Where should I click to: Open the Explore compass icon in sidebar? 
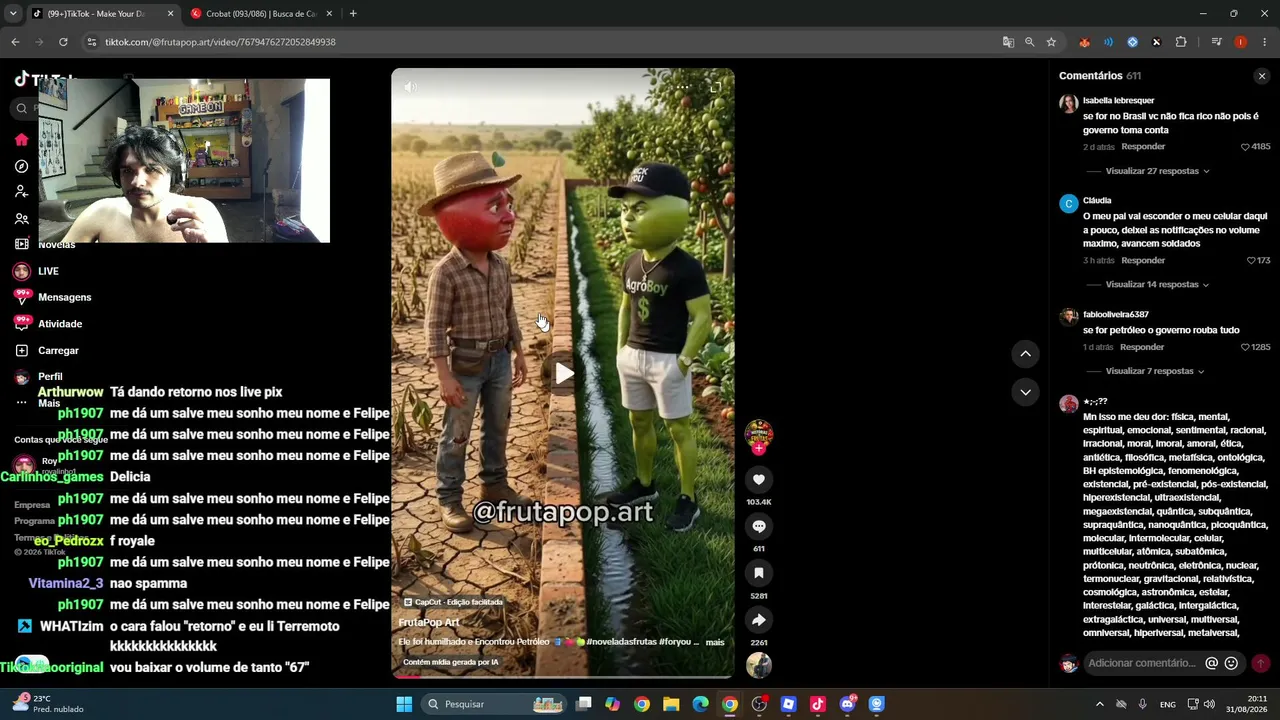[21, 166]
